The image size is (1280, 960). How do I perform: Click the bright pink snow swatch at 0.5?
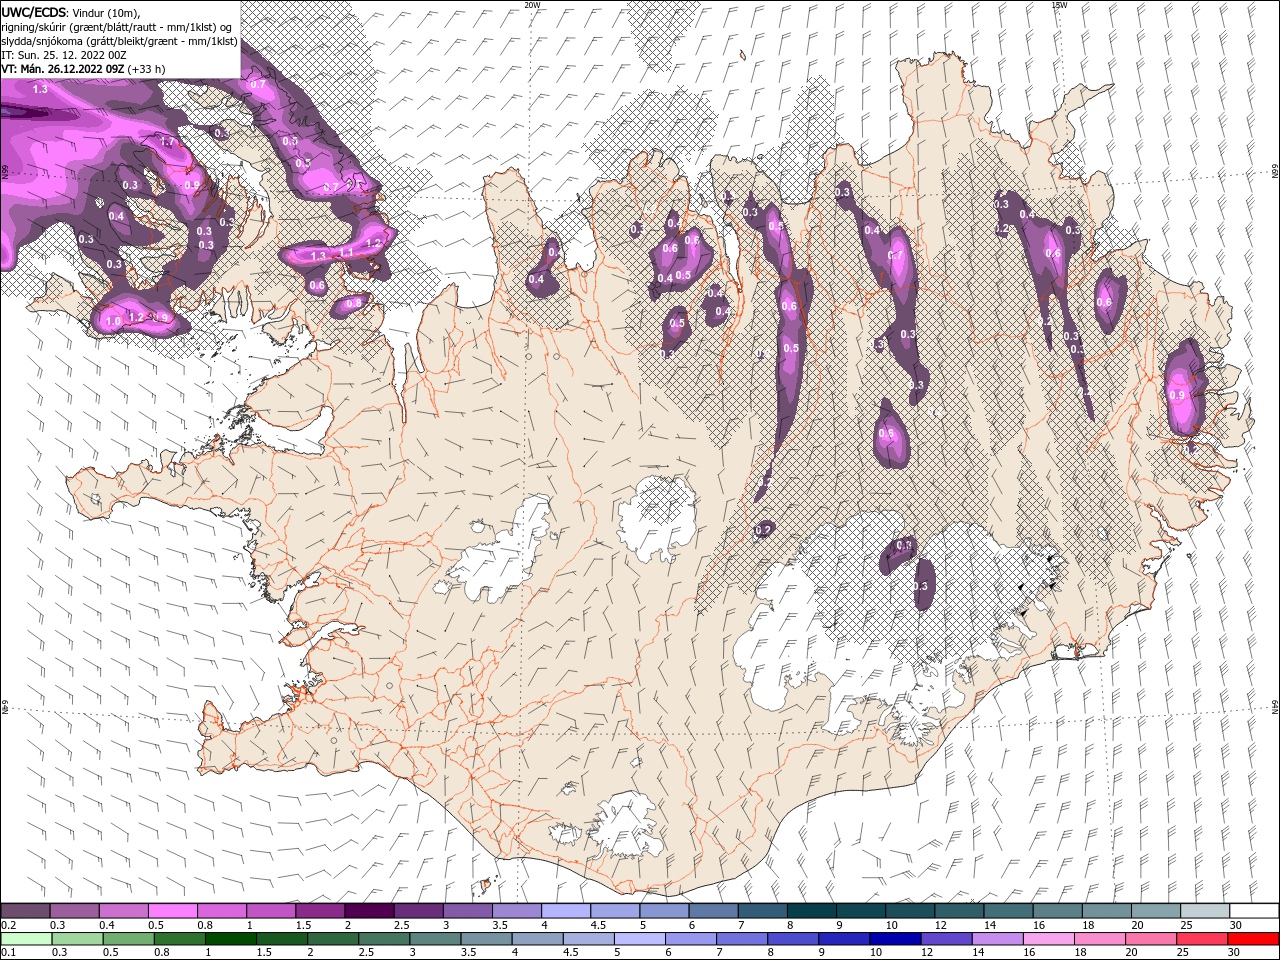click(172, 911)
